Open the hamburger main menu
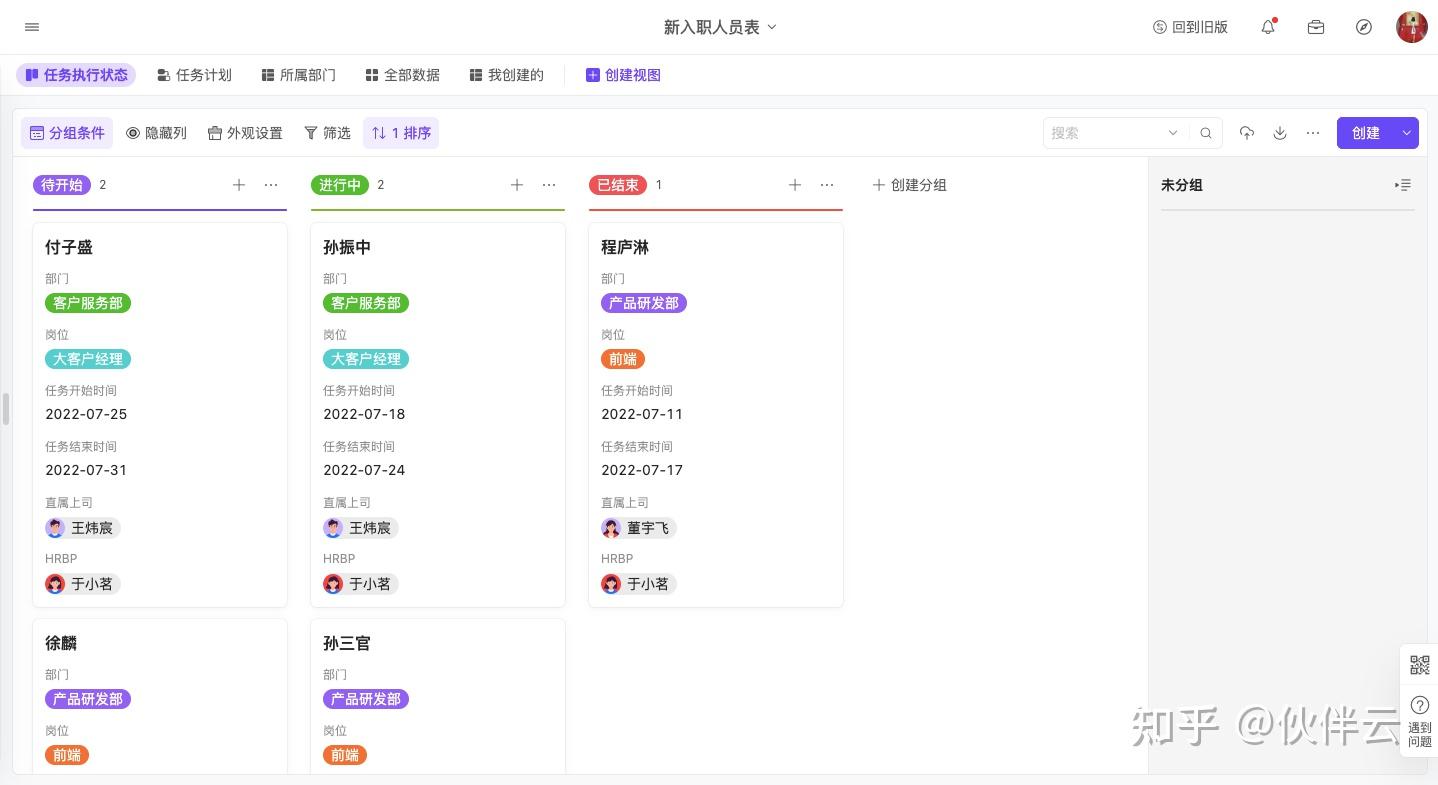Screen dimensions: 1438x785 [32, 27]
